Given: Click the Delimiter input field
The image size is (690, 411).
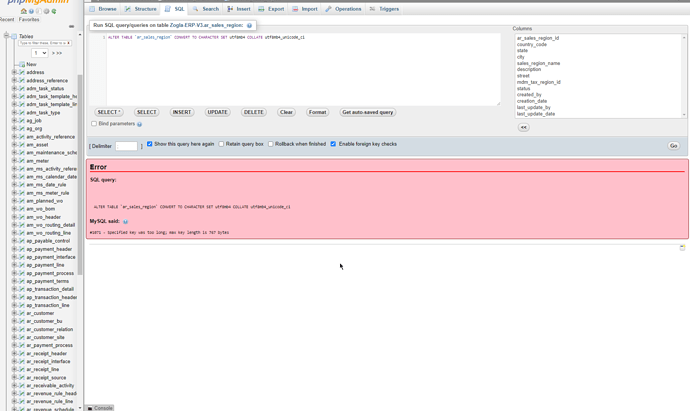Looking at the screenshot, I should pos(127,146).
